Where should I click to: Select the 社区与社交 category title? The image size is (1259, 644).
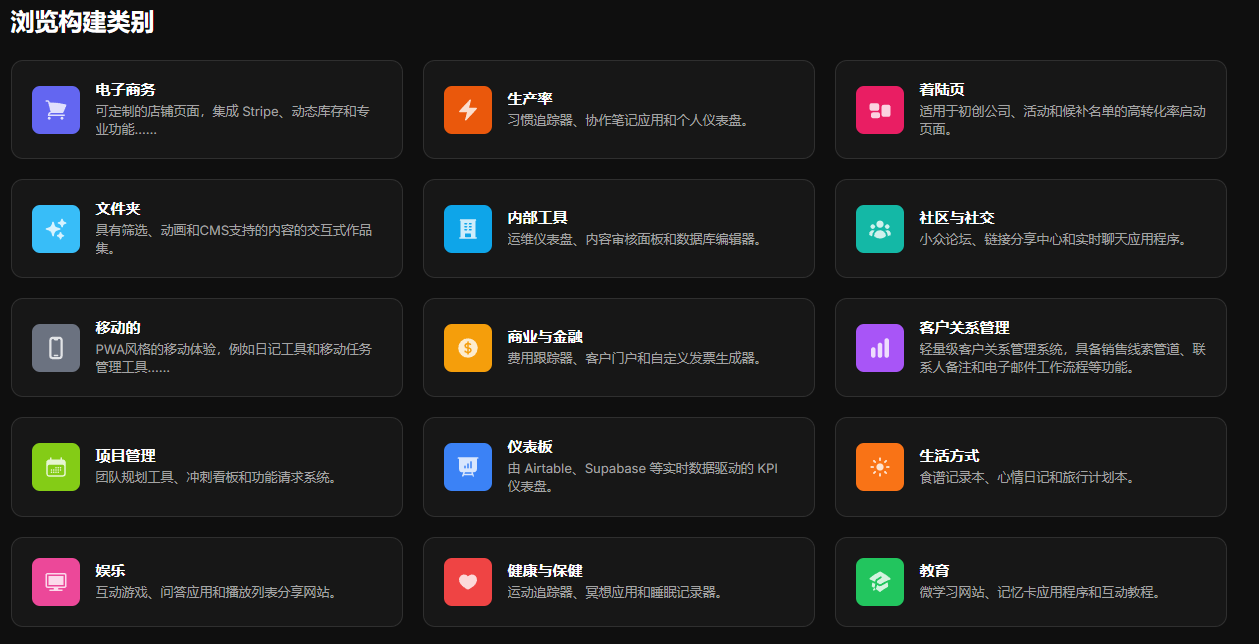957,218
